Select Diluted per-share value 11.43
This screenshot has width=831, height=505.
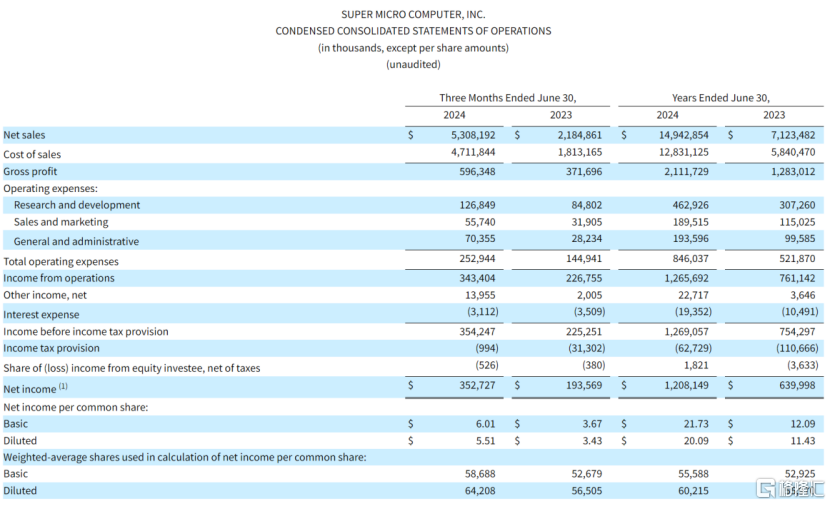[803, 441]
